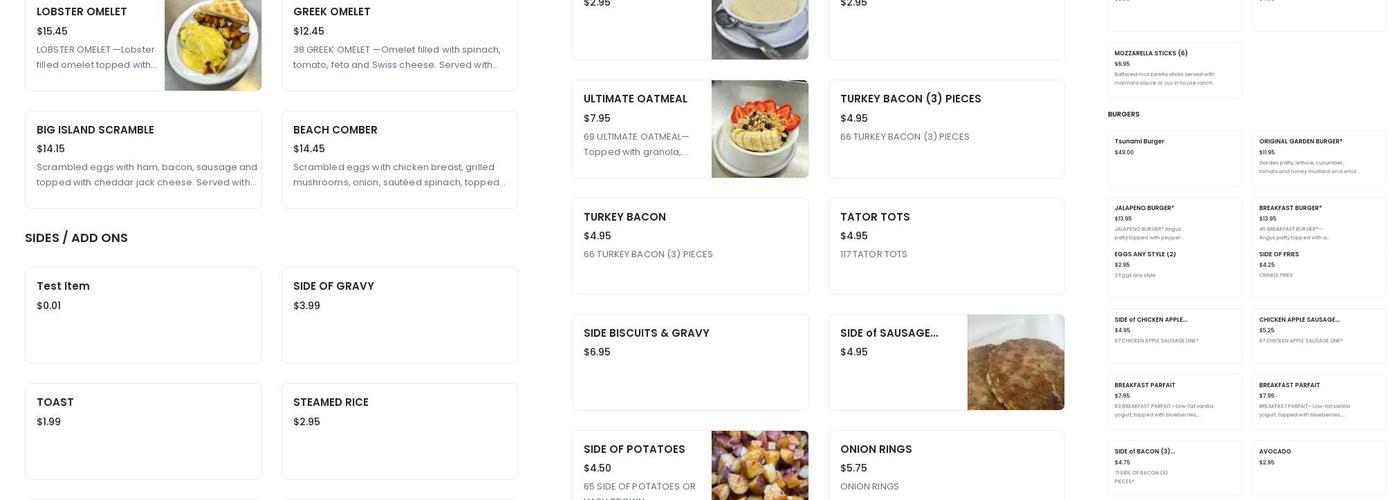This screenshot has height=500, width=1400.
Task: Select Side of Gravy item
Action: 400,315
